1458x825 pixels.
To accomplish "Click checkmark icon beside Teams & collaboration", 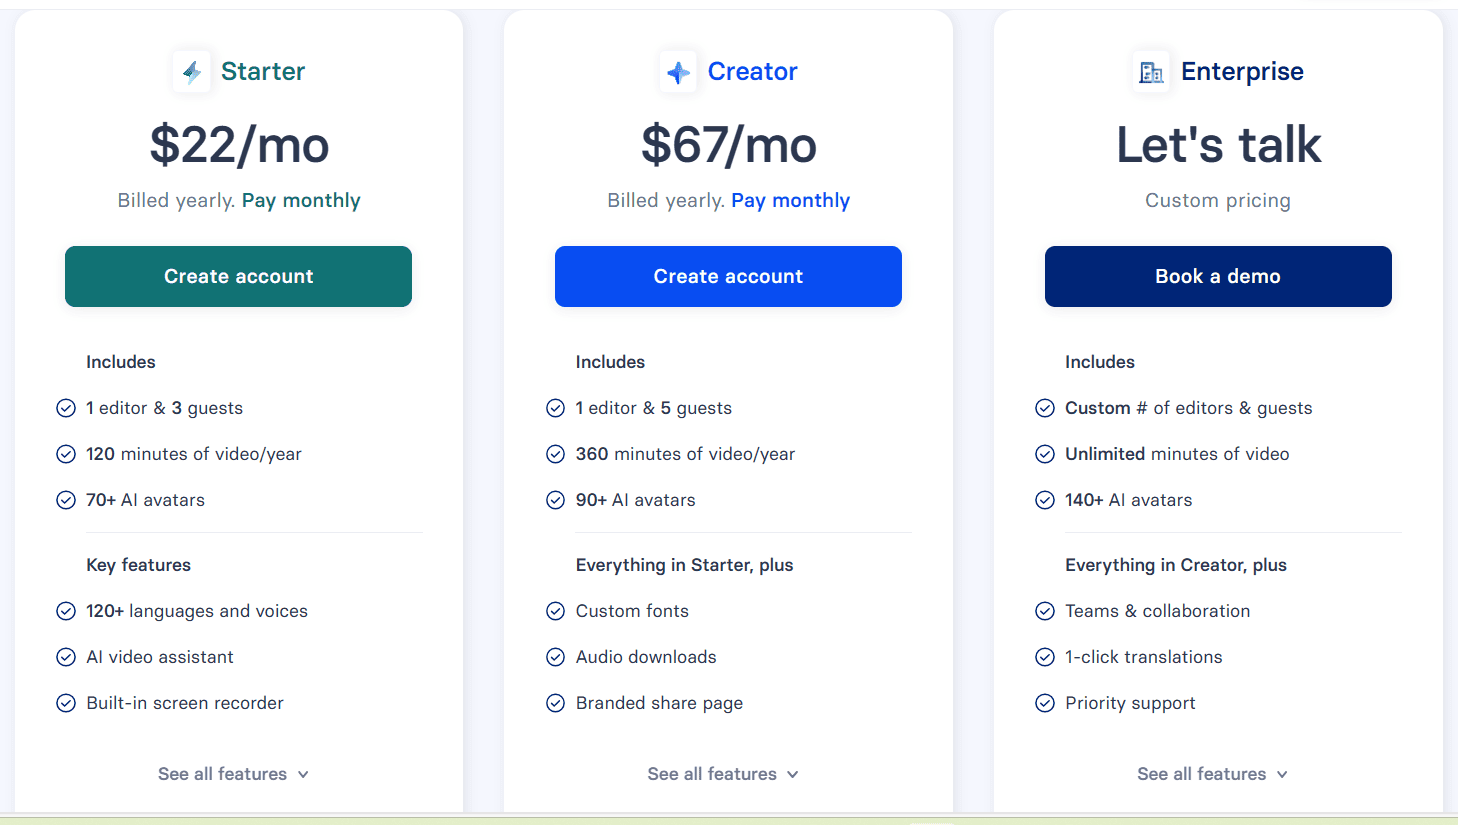I will click(x=1045, y=611).
